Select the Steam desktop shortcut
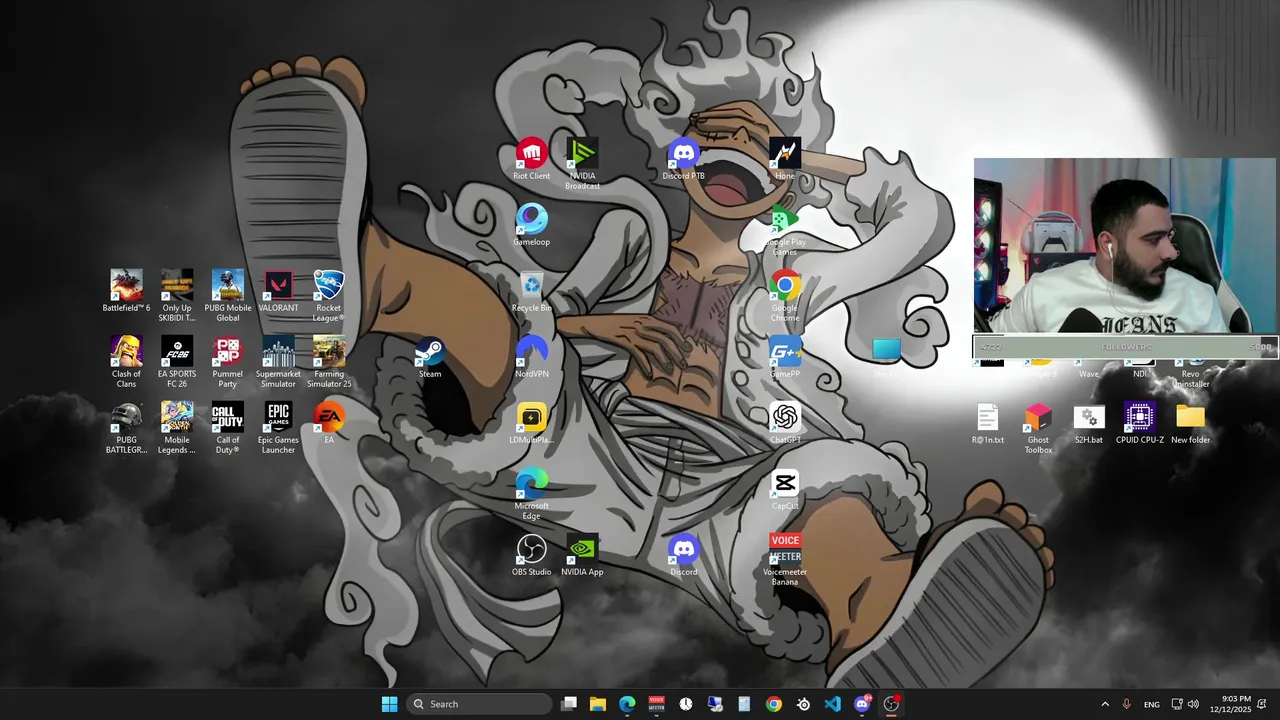 click(430, 358)
